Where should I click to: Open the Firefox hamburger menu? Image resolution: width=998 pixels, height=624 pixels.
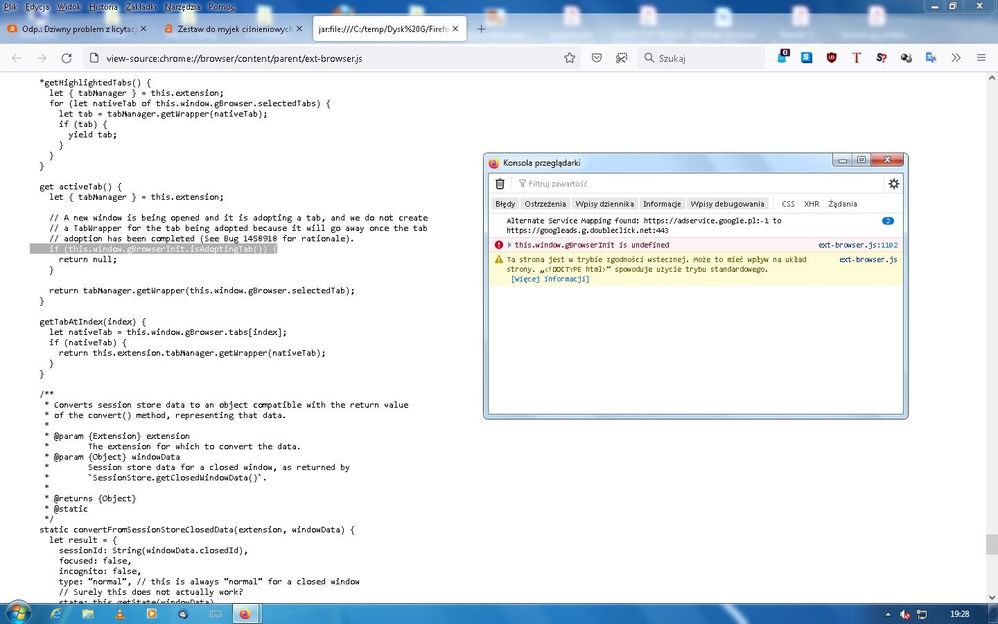point(981,58)
